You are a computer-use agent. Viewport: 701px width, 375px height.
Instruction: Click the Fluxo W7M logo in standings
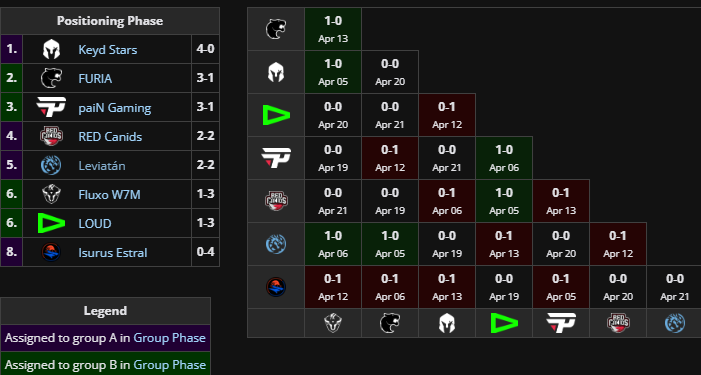51,194
